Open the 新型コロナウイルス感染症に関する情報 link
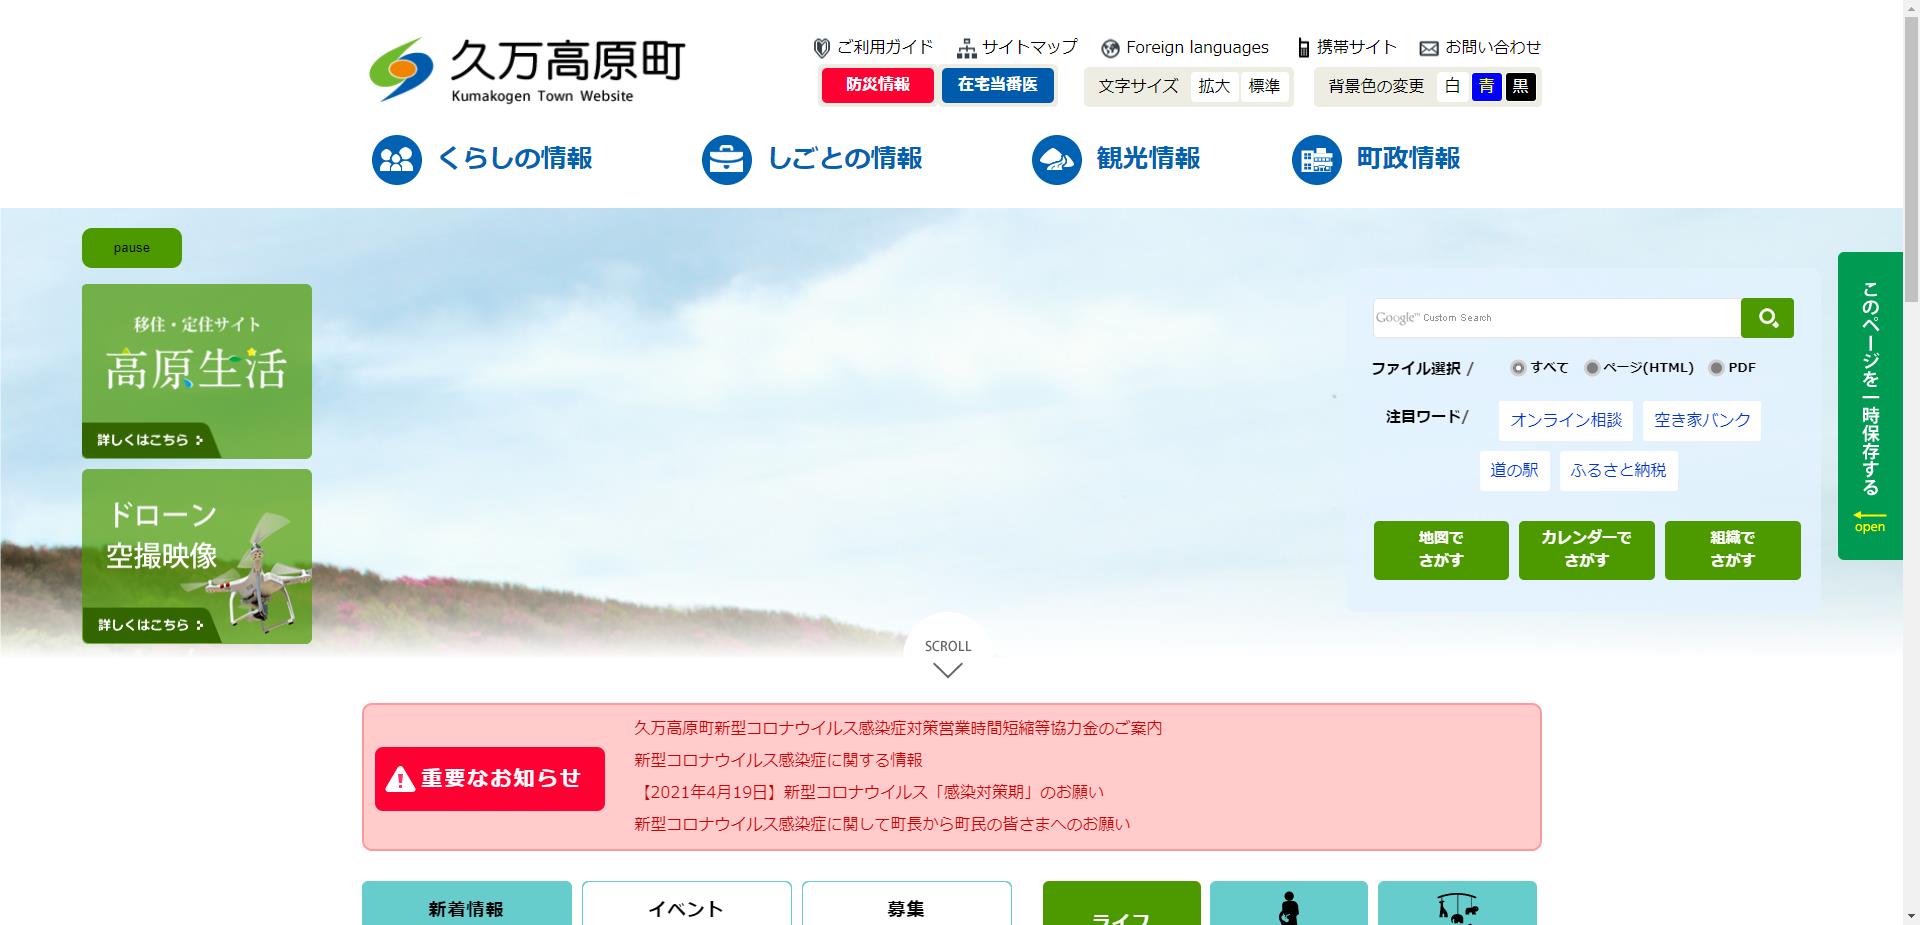 (x=779, y=760)
